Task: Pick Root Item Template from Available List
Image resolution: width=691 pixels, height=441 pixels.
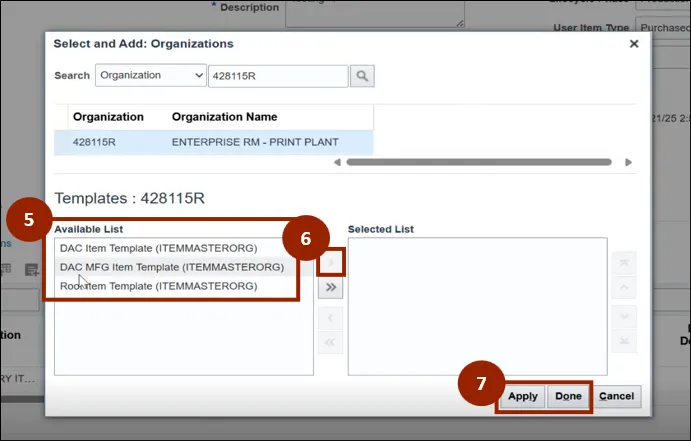Action: click(158, 286)
